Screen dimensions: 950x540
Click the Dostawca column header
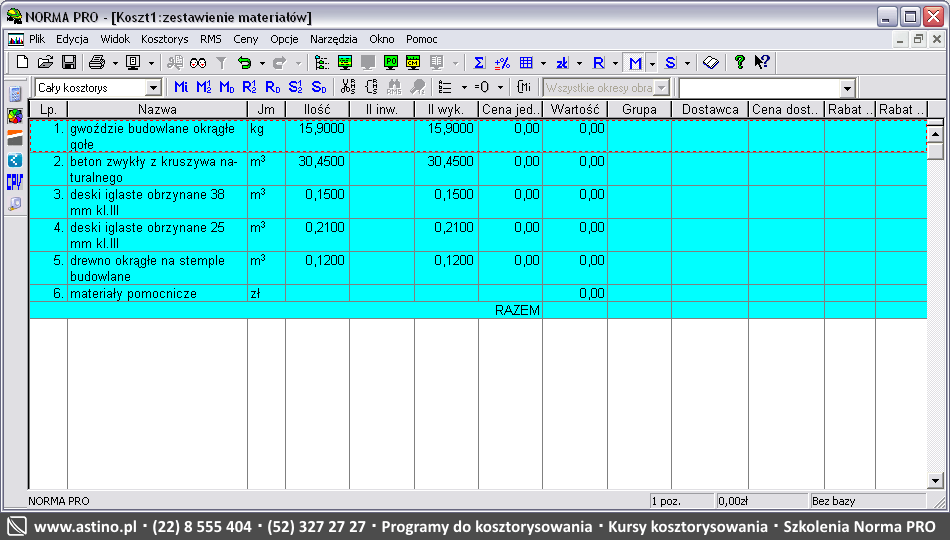710,109
